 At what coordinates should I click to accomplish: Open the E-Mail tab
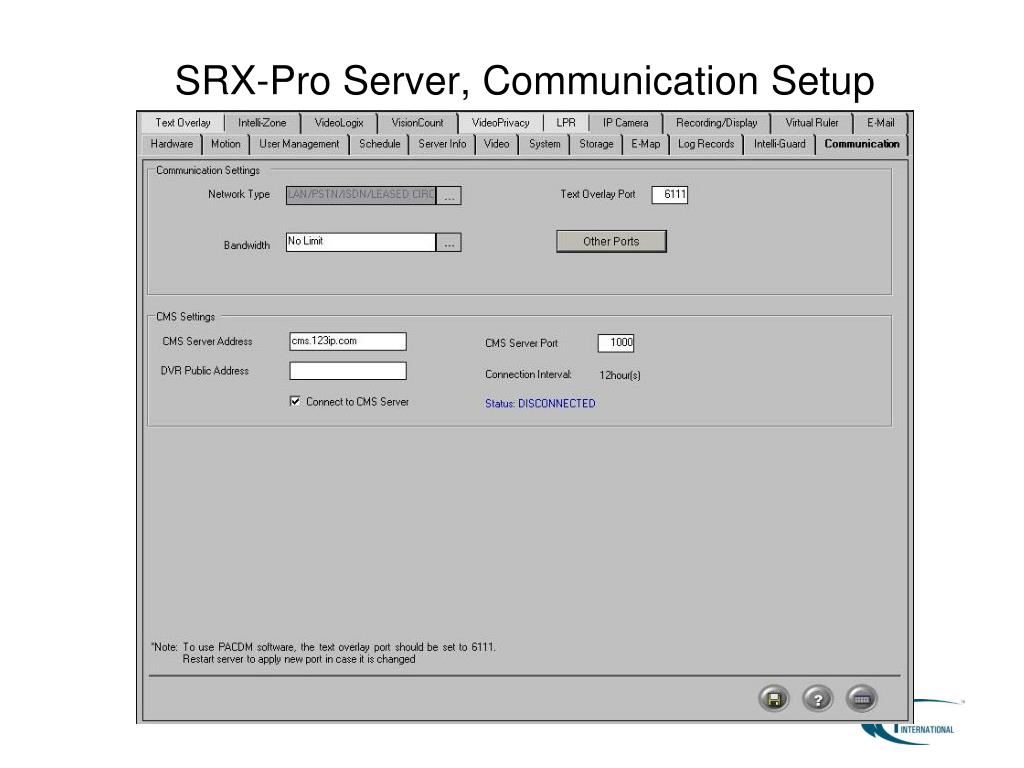[880, 123]
